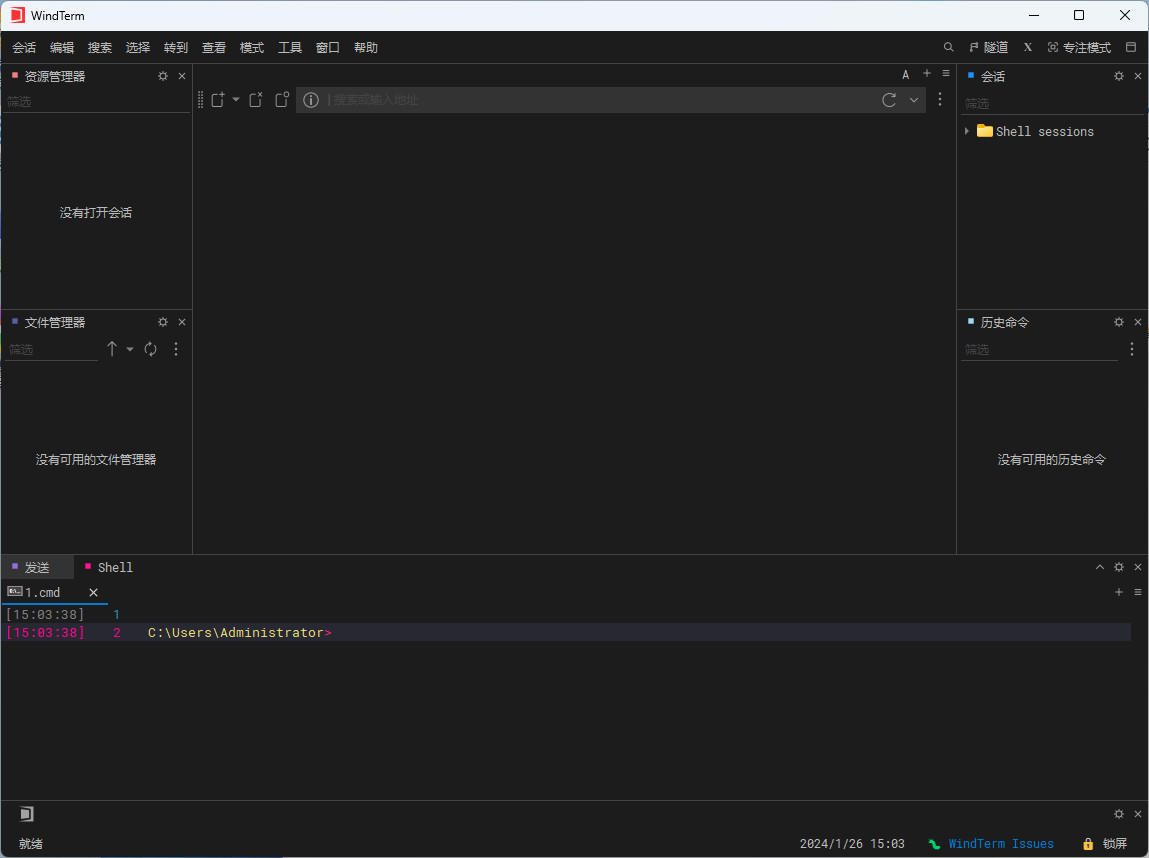Screen dimensions: 1149x858
Task: Open dropdown next to file manager up arrow
Action: pyautogui.click(x=130, y=350)
